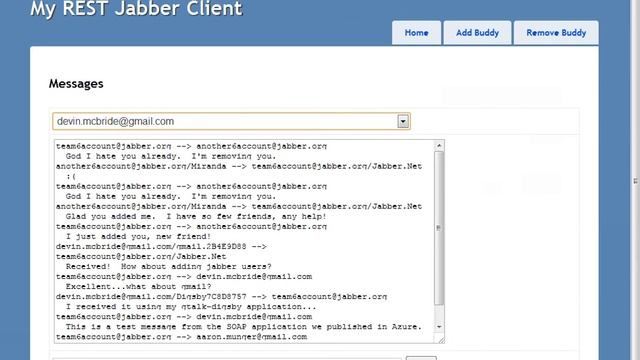Click the sad face ':(' message line
640x360 pixels.
click(71, 176)
